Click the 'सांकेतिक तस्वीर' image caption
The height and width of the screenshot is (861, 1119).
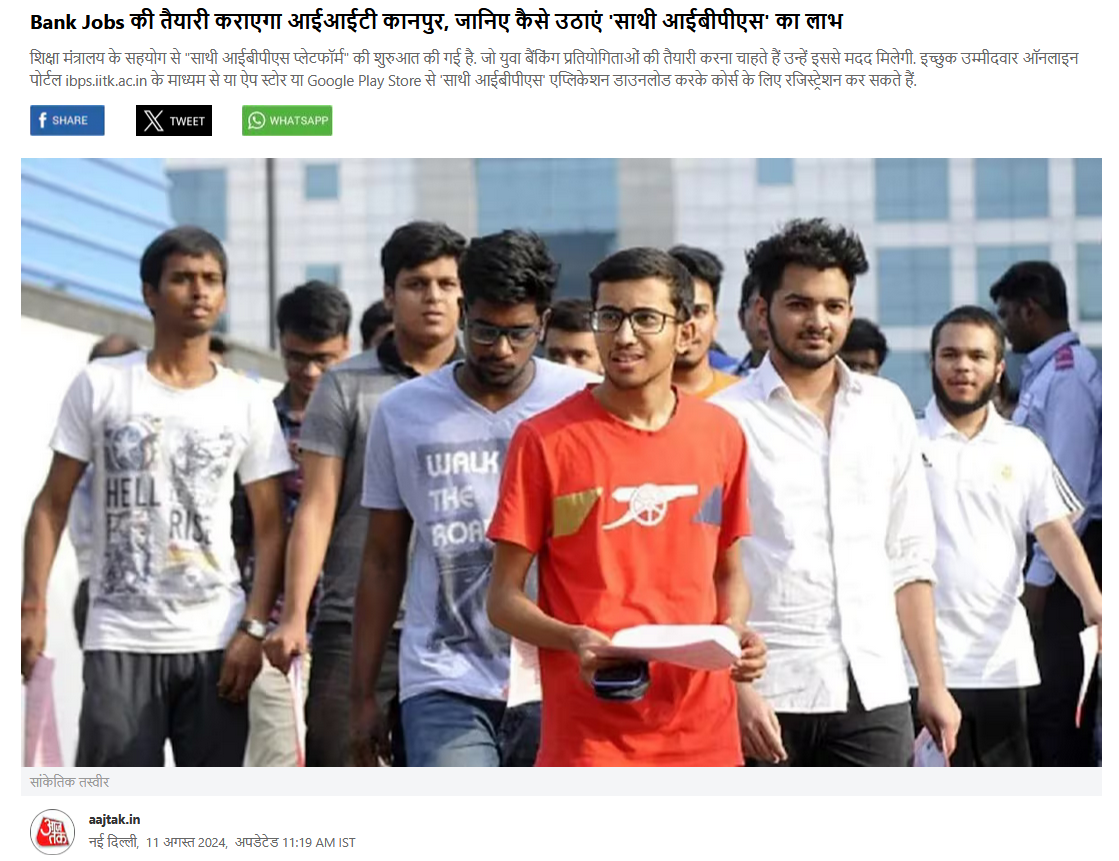69,782
